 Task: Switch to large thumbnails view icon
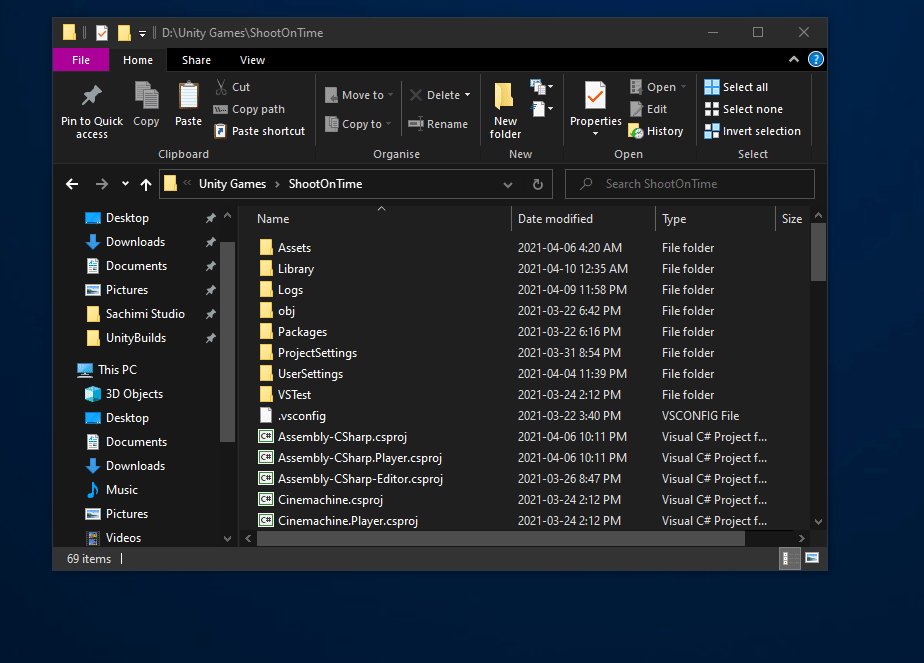(812, 558)
